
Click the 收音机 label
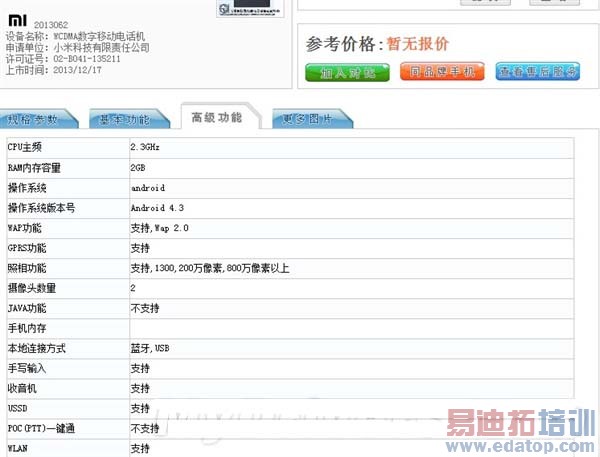pos(22,388)
